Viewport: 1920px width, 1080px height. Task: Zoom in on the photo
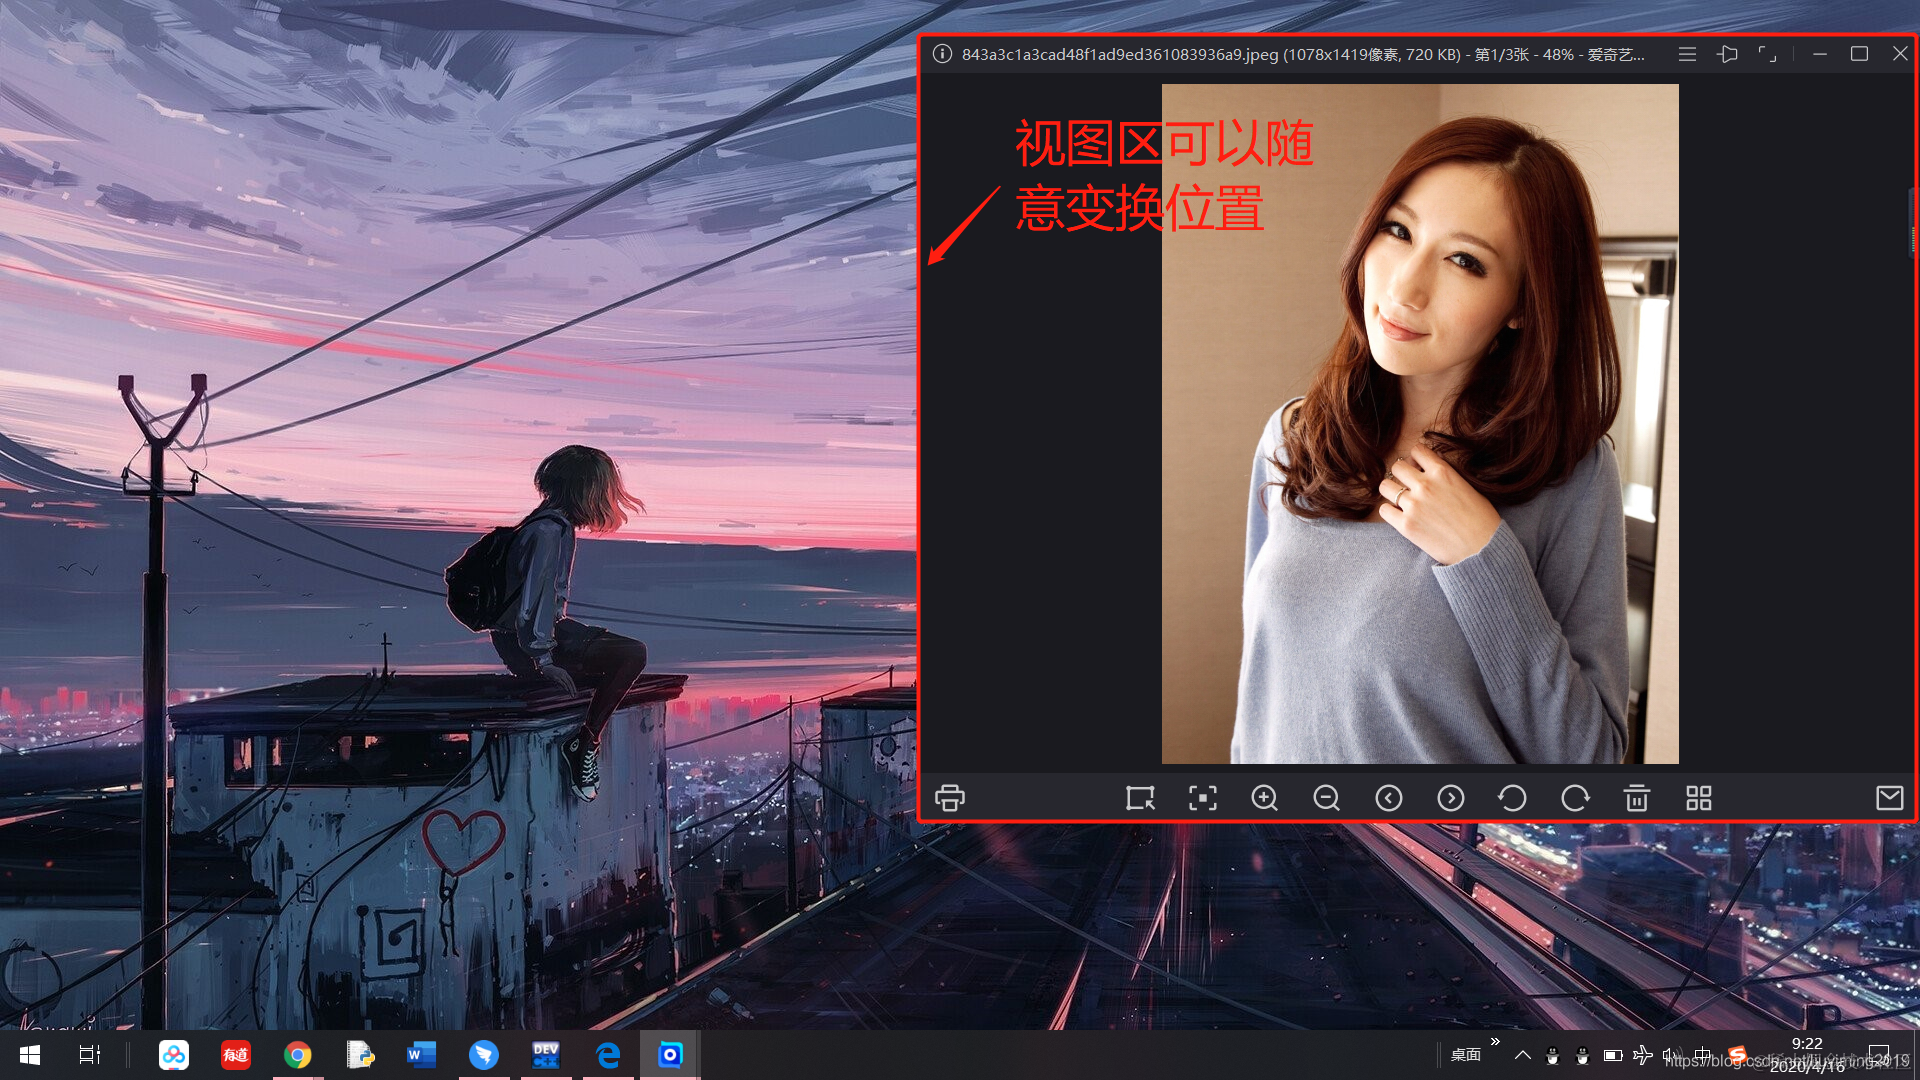(1264, 798)
